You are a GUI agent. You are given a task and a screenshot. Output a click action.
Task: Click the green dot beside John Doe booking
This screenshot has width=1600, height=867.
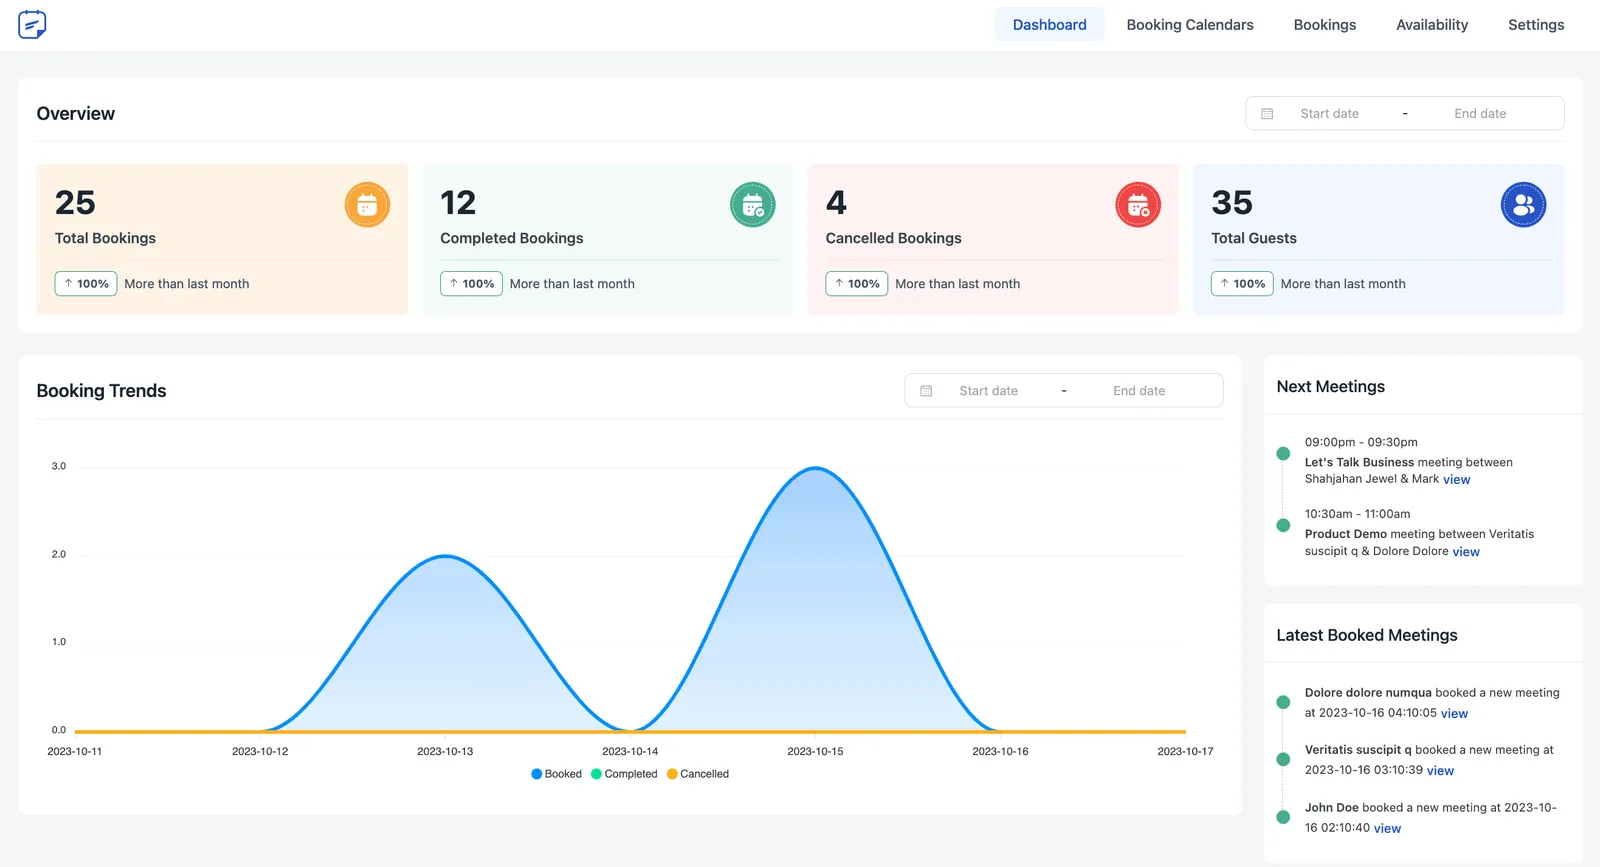point(1283,817)
